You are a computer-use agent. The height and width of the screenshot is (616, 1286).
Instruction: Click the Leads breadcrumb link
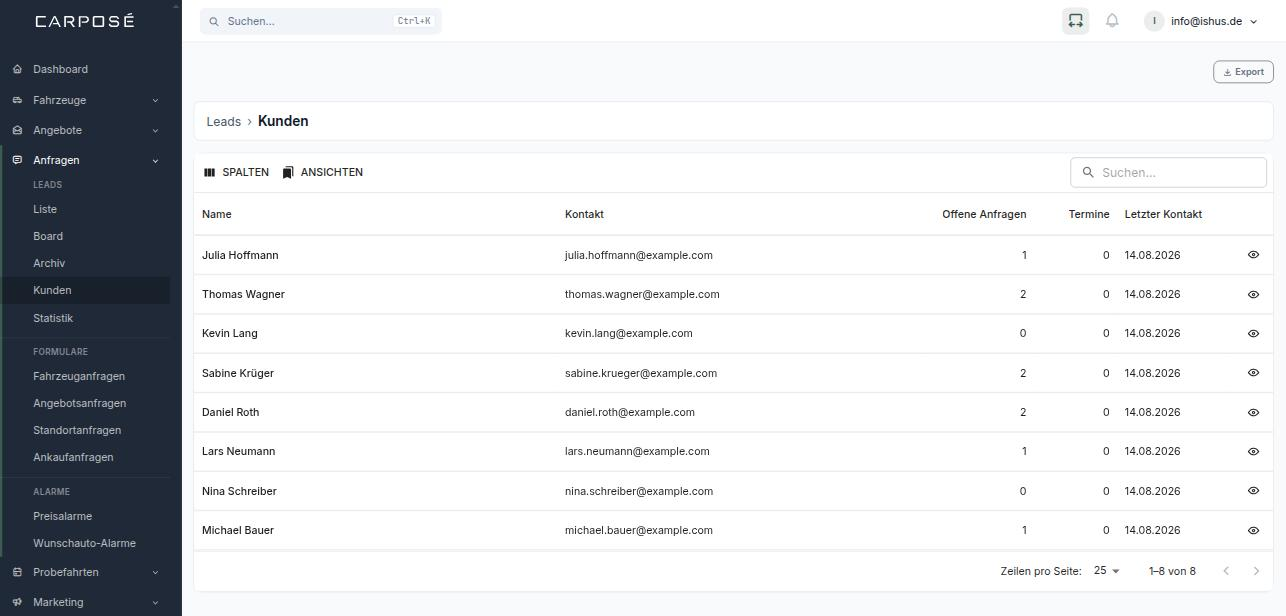tap(223, 121)
